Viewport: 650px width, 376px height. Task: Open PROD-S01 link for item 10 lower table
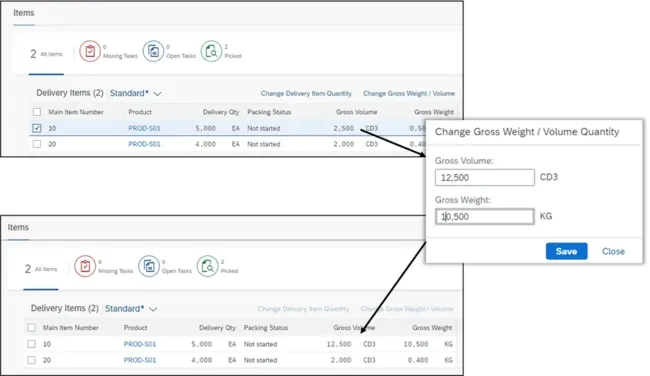(x=140, y=344)
